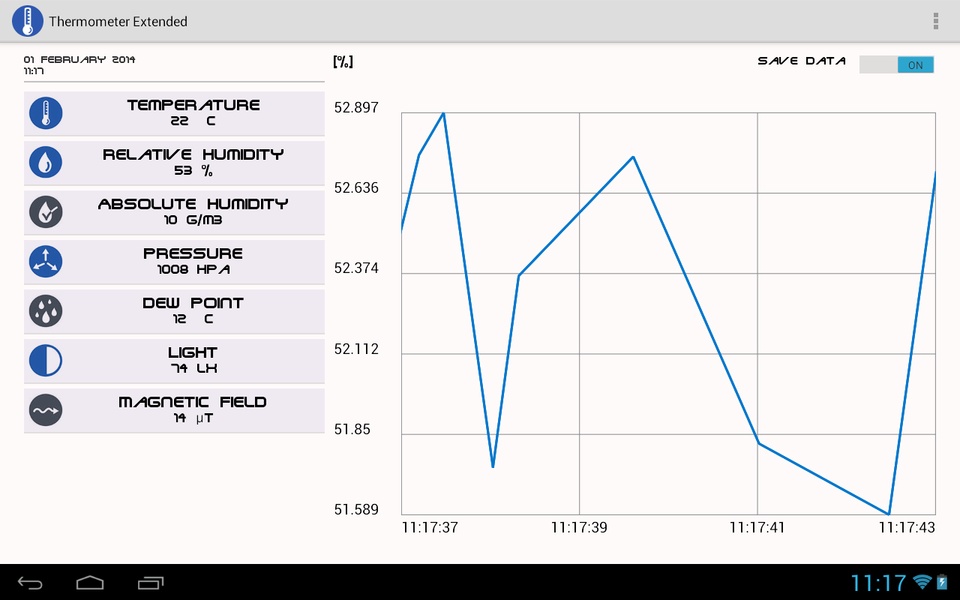This screenshot has width=960, height=600.
Task: Tap the Wi-Fi status icon
Action: point(921,582)
